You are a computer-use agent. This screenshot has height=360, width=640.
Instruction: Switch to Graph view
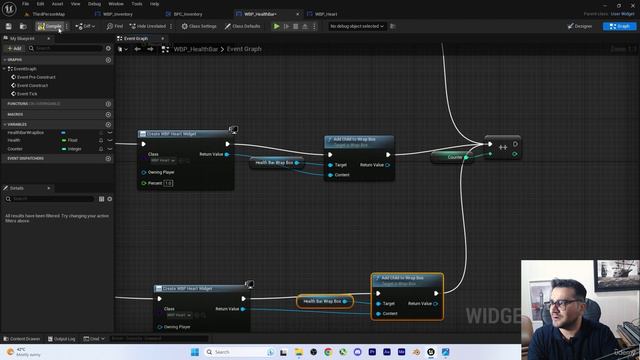click(x=619, y=26)
